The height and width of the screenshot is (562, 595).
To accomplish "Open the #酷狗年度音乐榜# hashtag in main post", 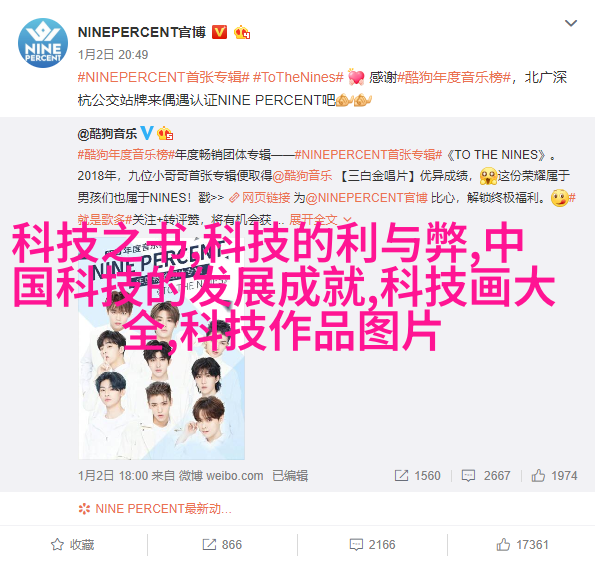I will (x=455, y=77).
